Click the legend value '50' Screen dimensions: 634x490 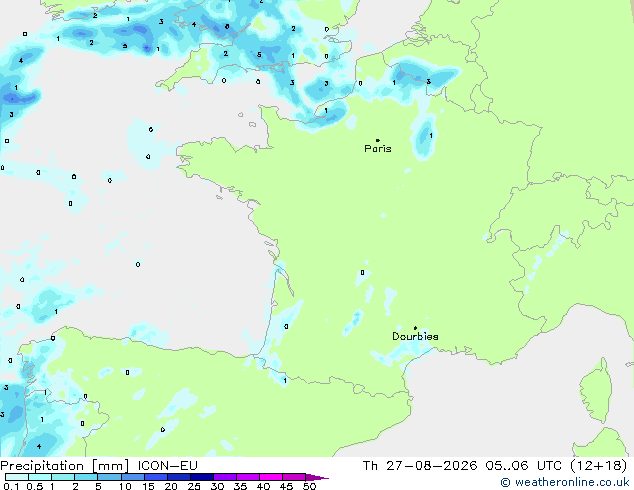pyautogui.click(x=309, y=486)
